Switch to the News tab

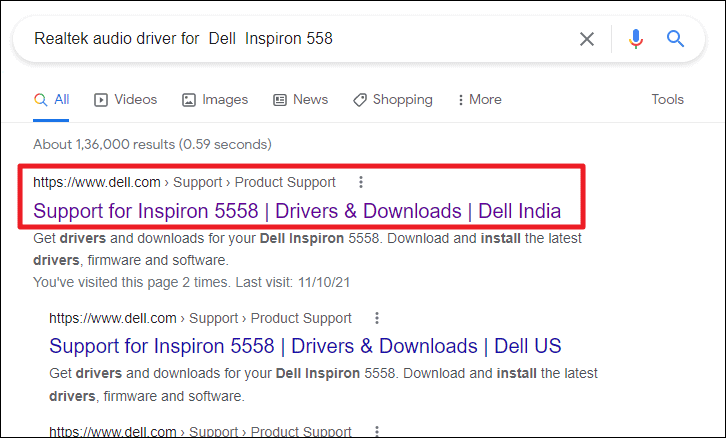point(300,100)
